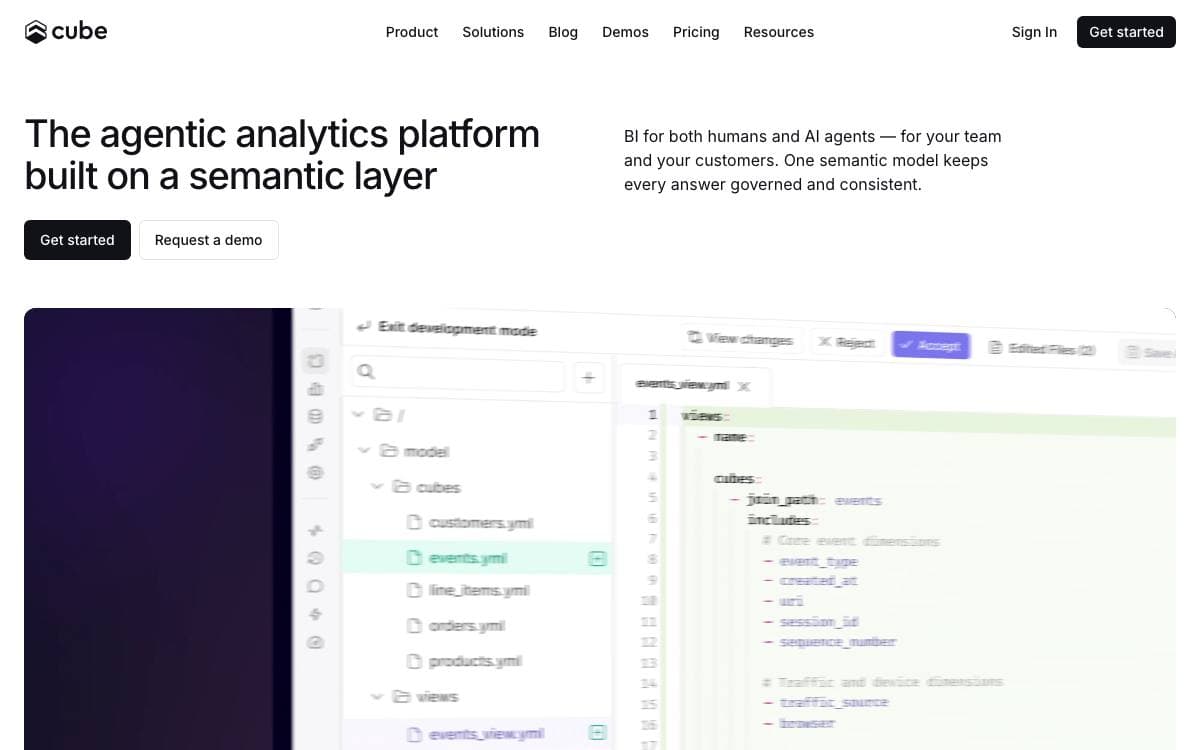Click the chat bubble sidebar icon
The width and height of the screenshot is (1200, 750).
tap(315, 586)
